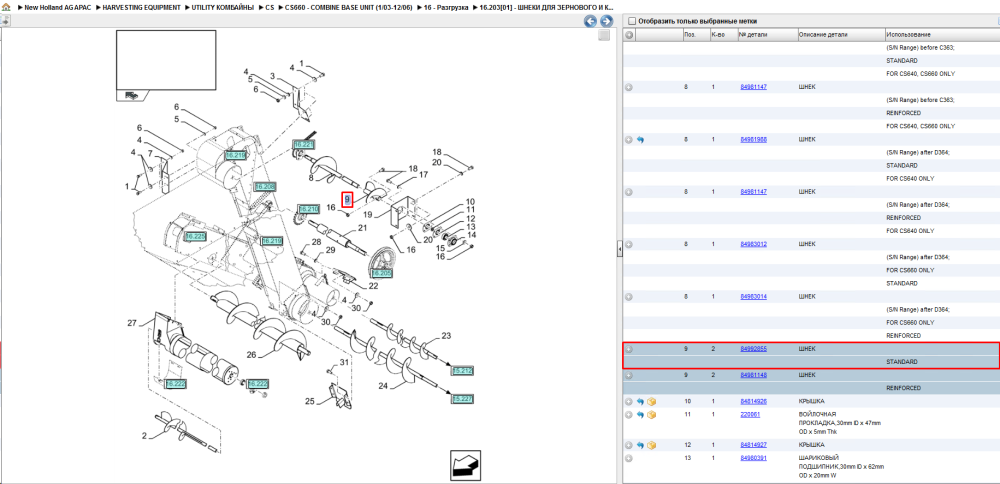Open part number link 84814926

[x=753, y=402]
